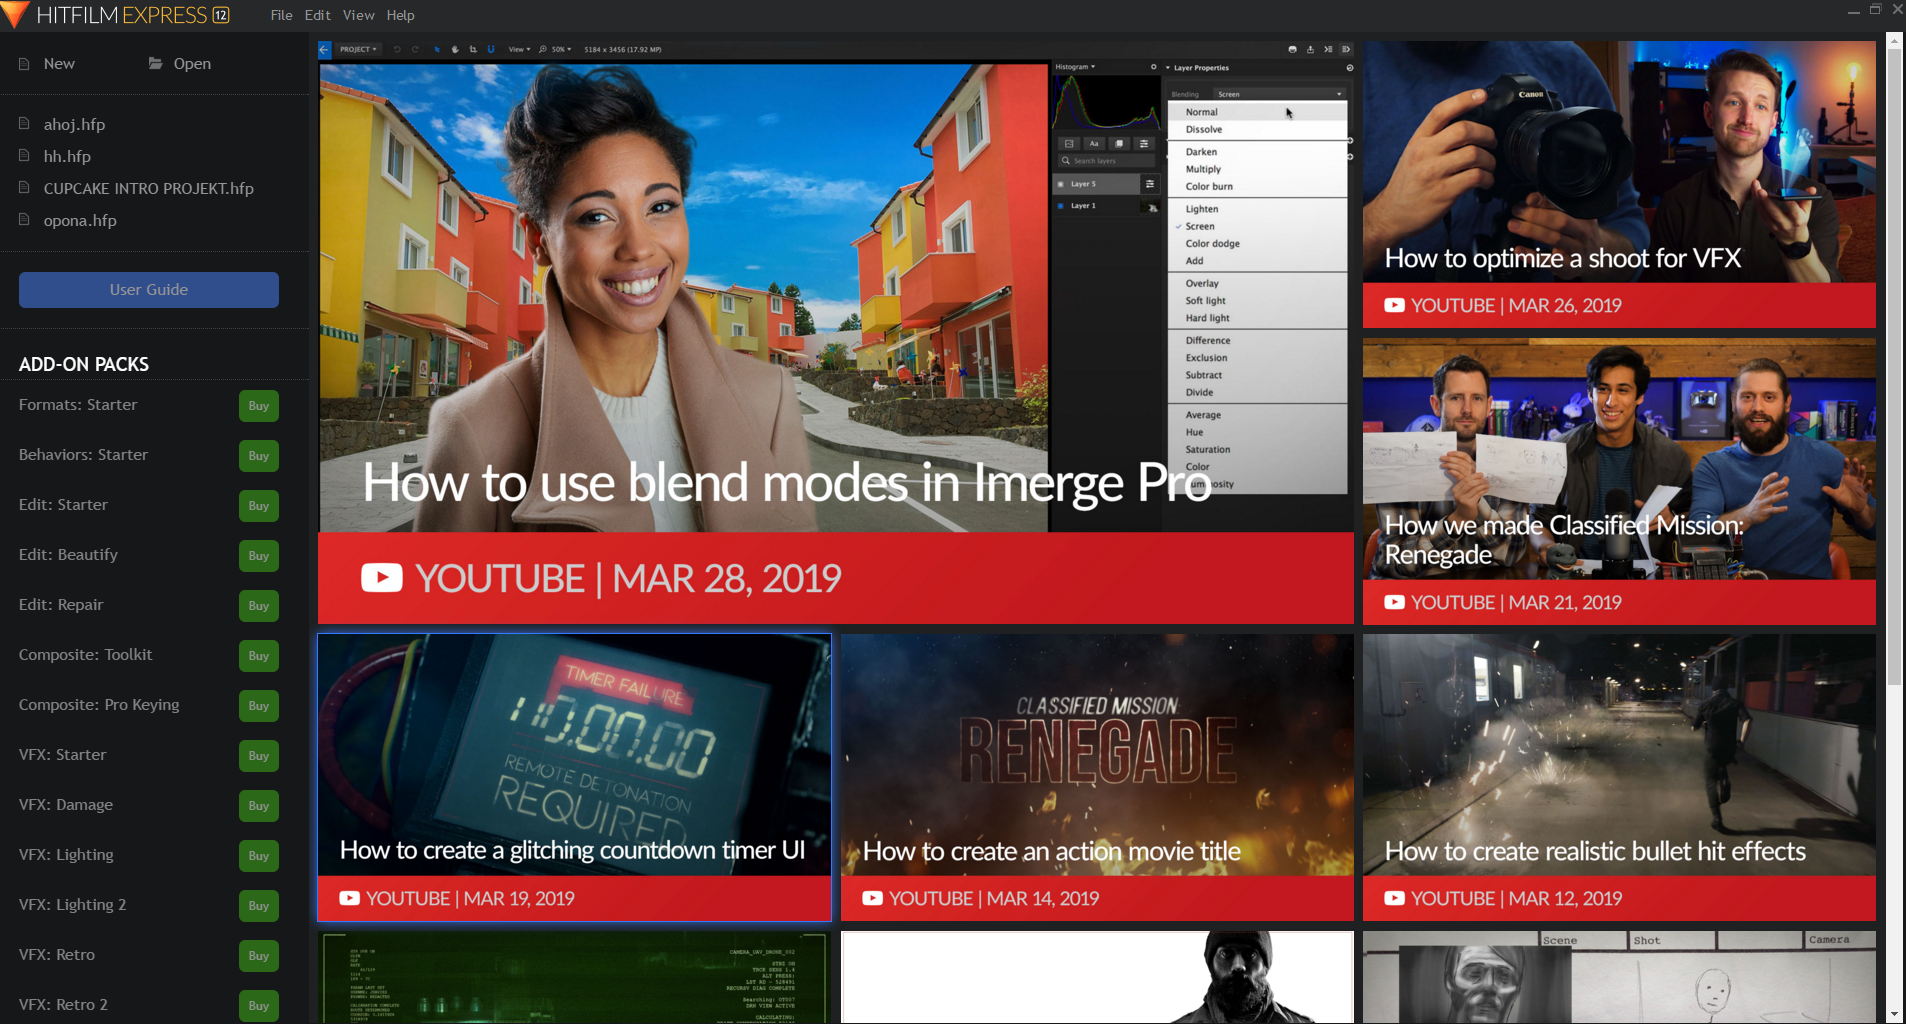Click the YouTube icon on the bullet hit effects banner
Image resolution: width=1906 pixels, height=1024 pixels.
pyautogui.click(x=1394, y=898)
